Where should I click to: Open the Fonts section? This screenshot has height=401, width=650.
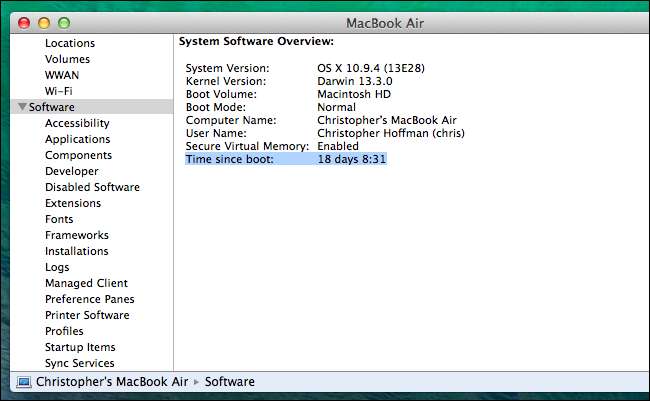pos(59,219)
